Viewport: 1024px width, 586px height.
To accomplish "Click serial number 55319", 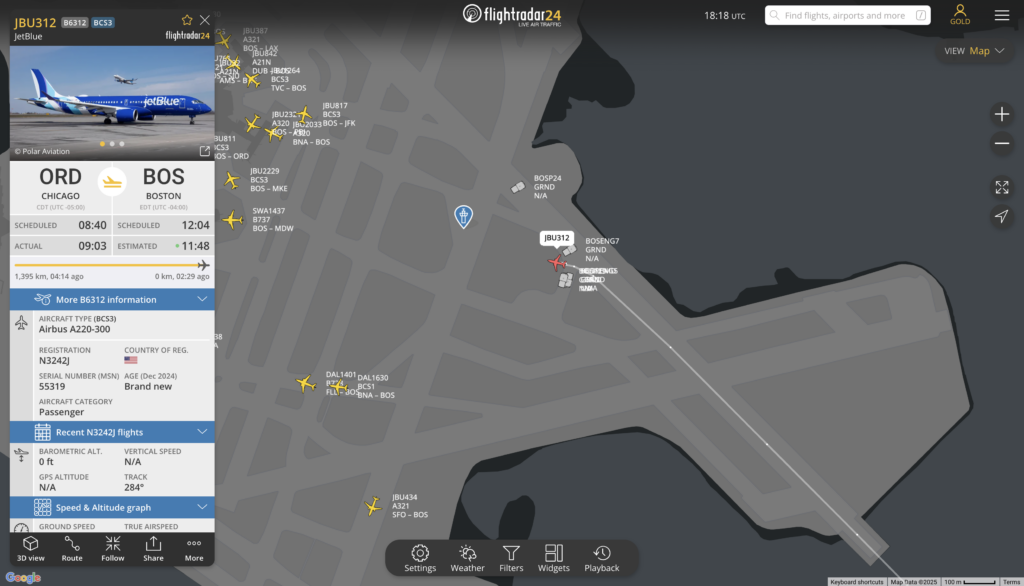I will point(52,386).
